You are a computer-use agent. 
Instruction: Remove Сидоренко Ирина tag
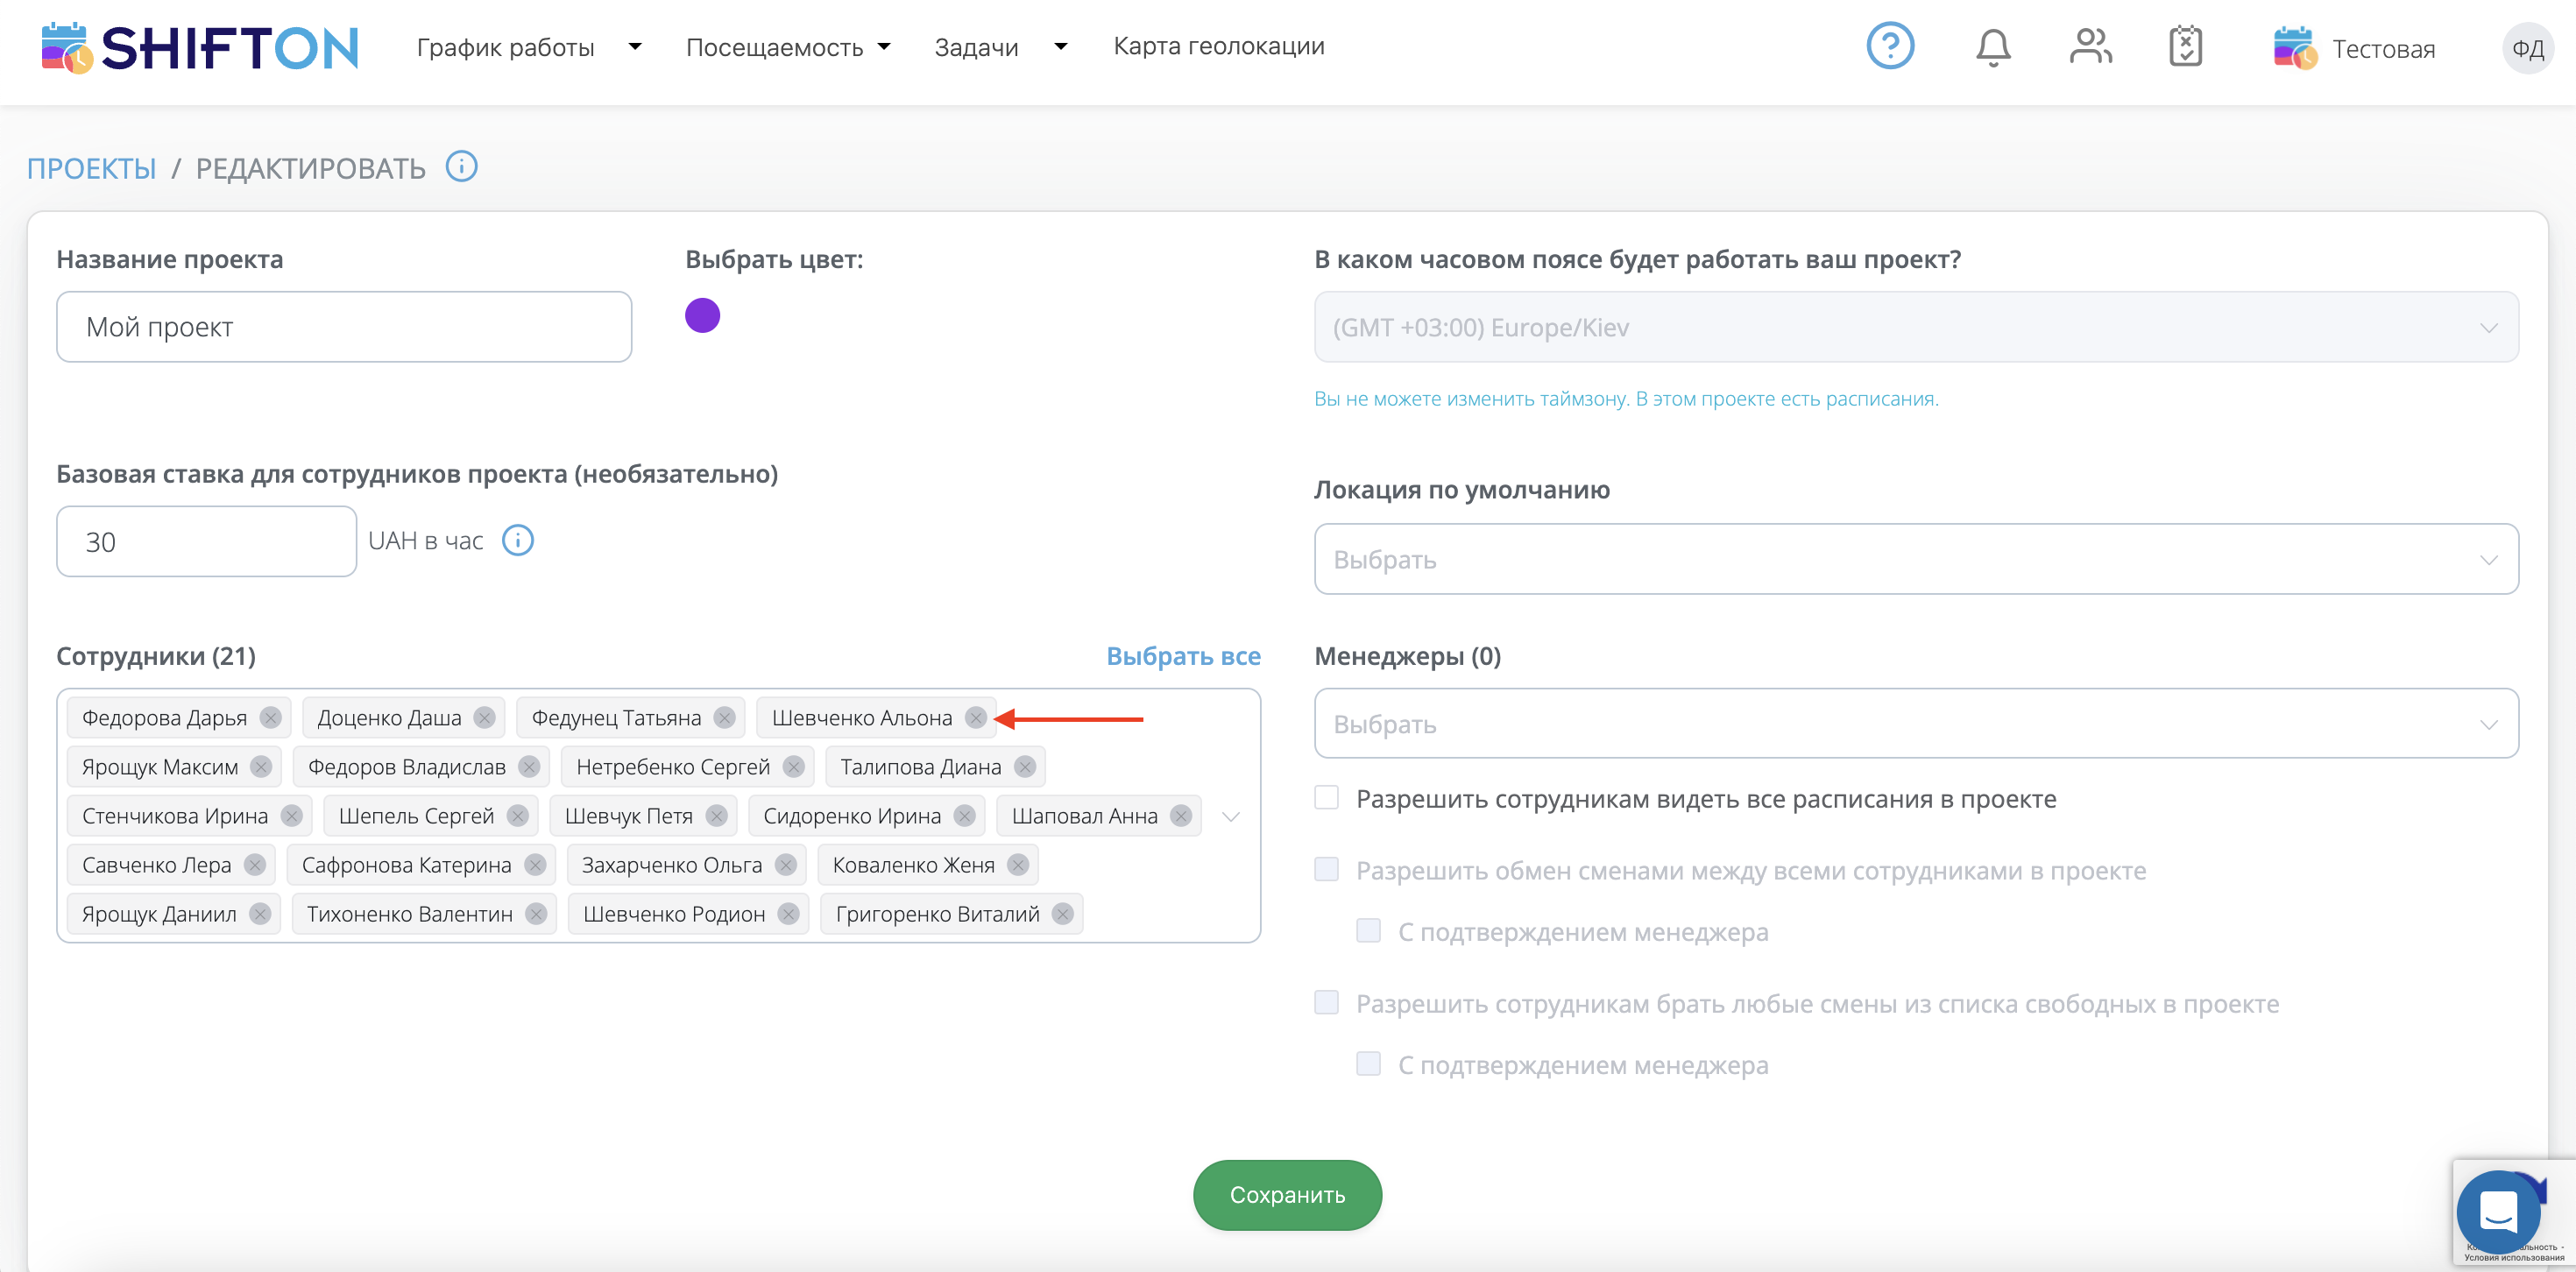click(x=964, y=816)
